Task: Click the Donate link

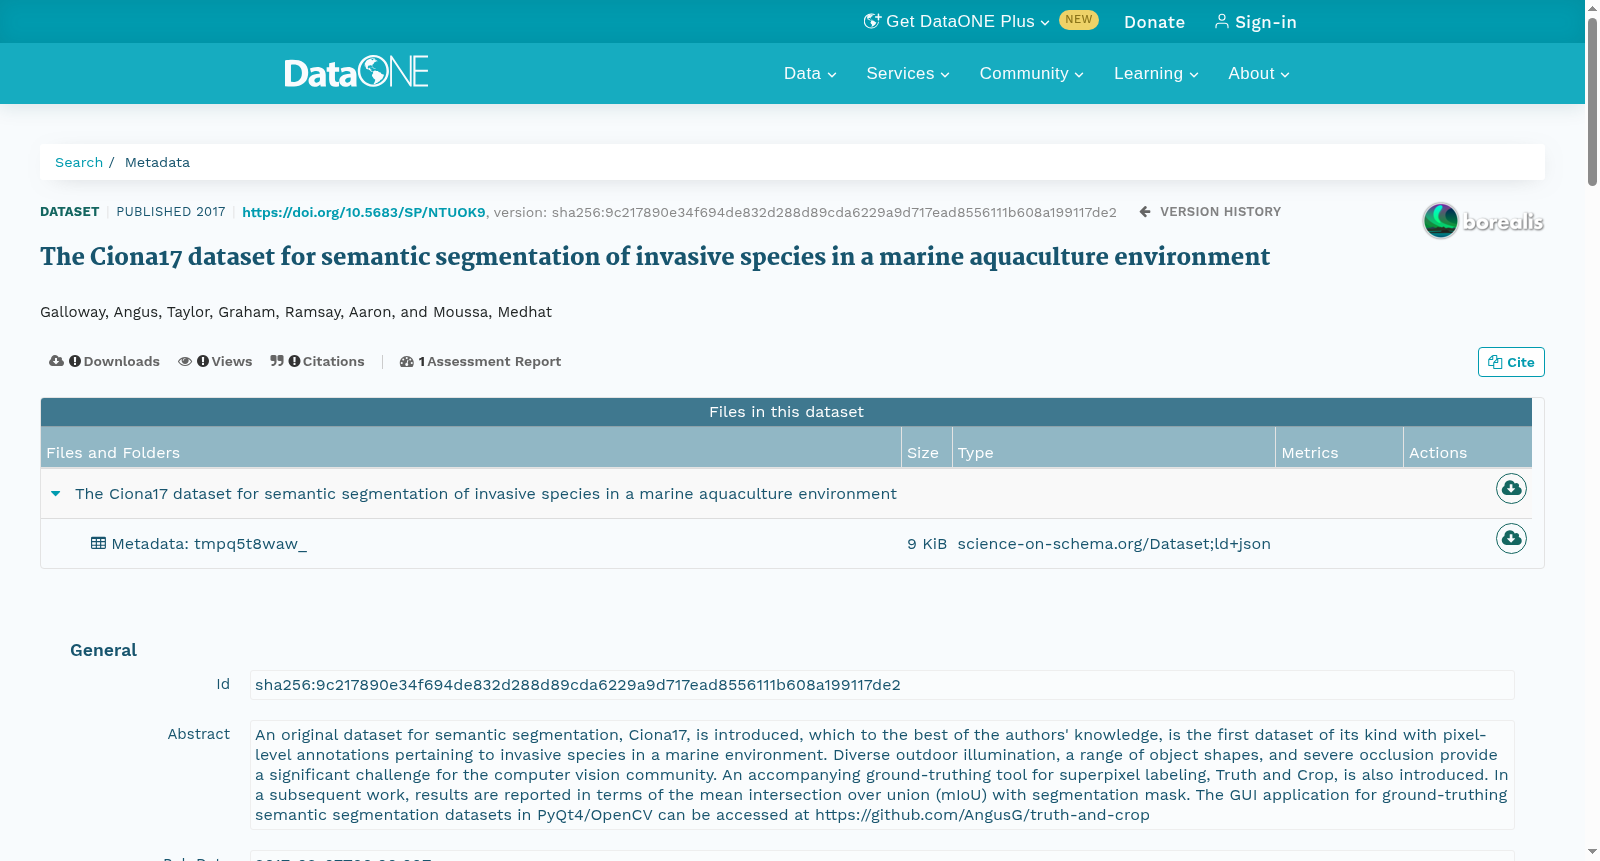Action: (x=1154, y=22)
